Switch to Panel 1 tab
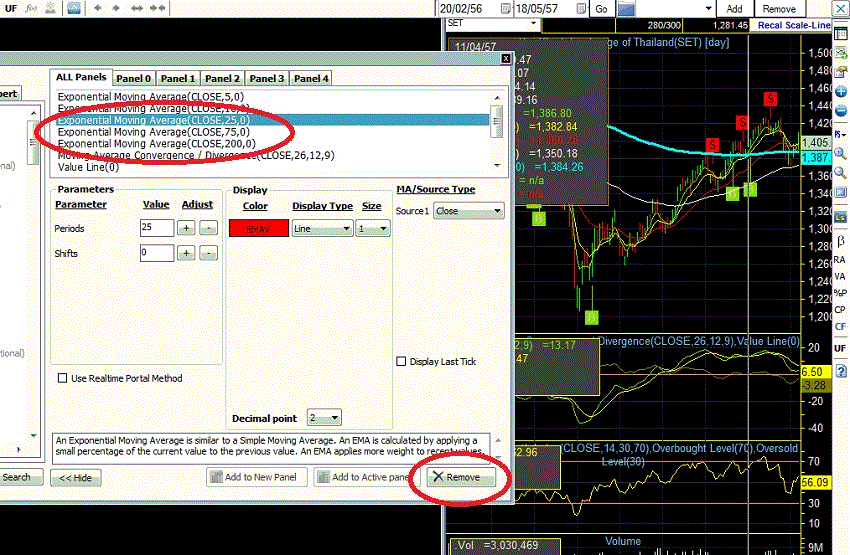850x555 pixels. tap(178, 79)
